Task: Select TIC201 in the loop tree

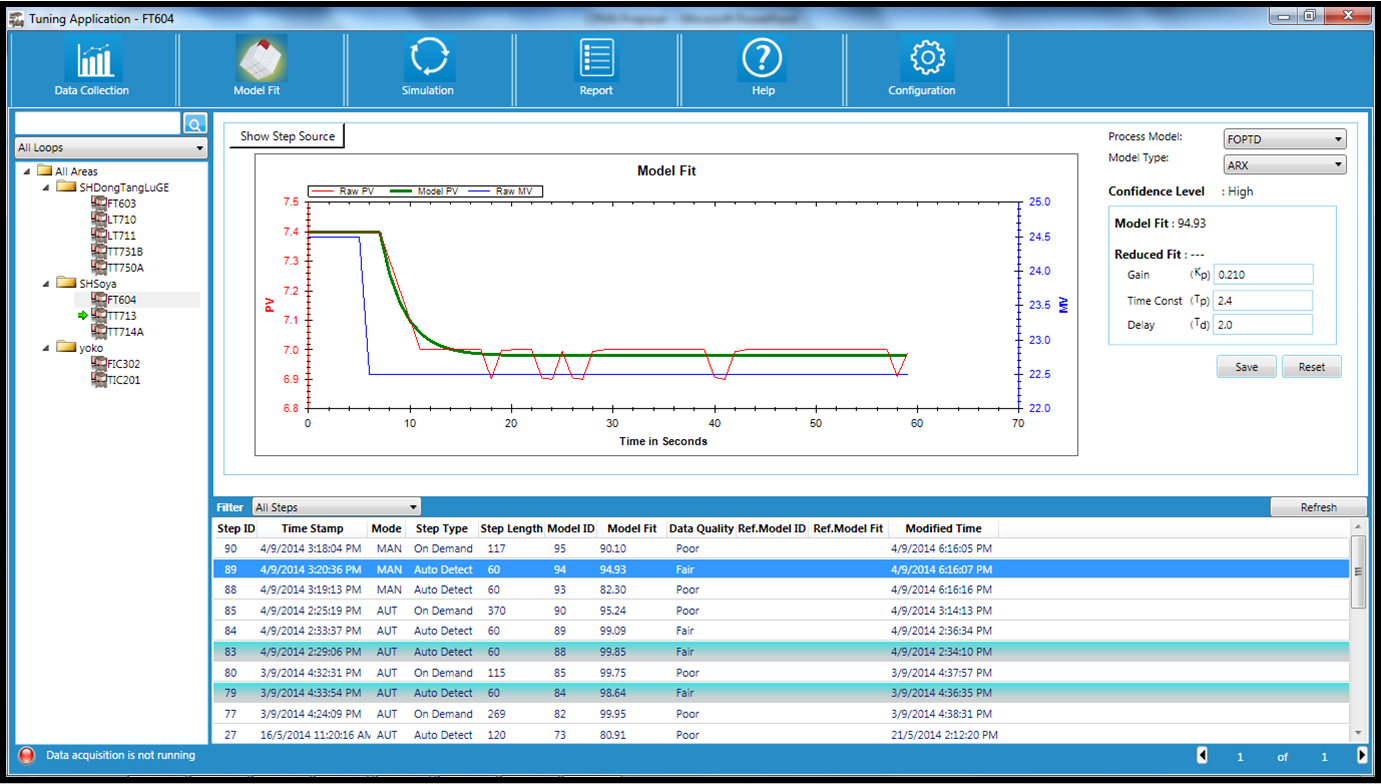Action: 124,379
